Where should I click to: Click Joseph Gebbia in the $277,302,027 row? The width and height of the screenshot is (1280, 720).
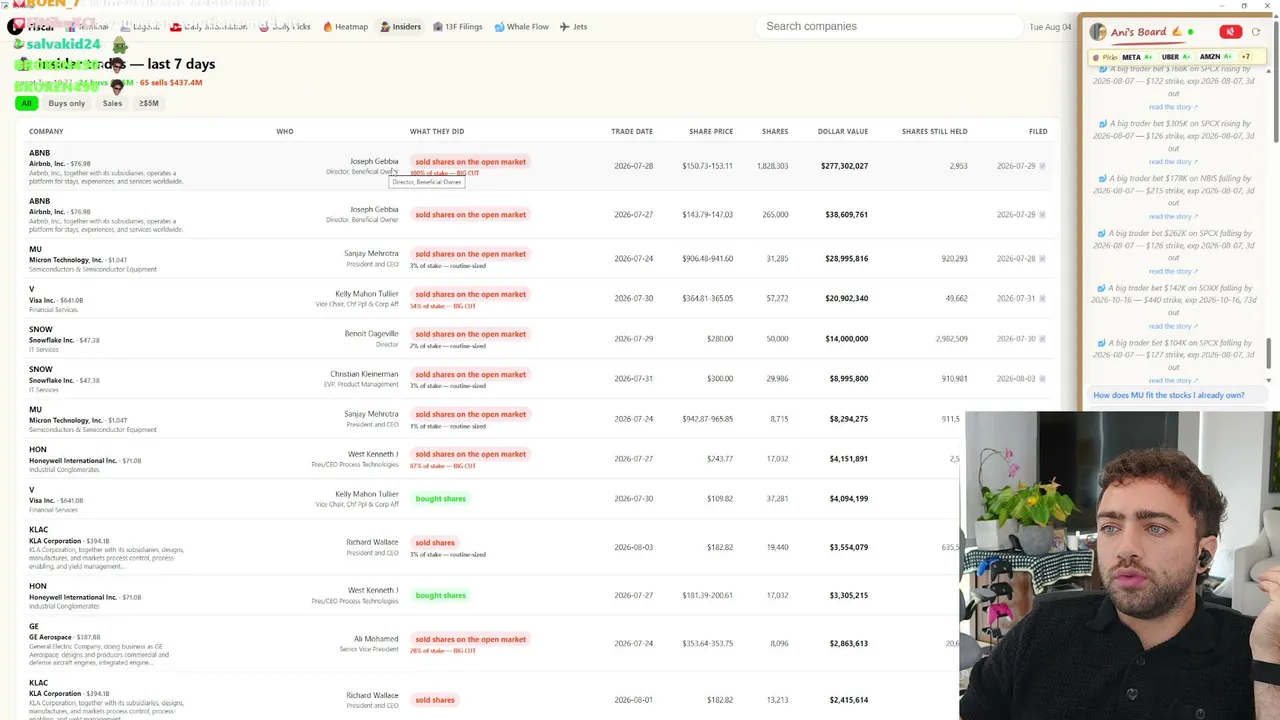click(x=374, y=161)
